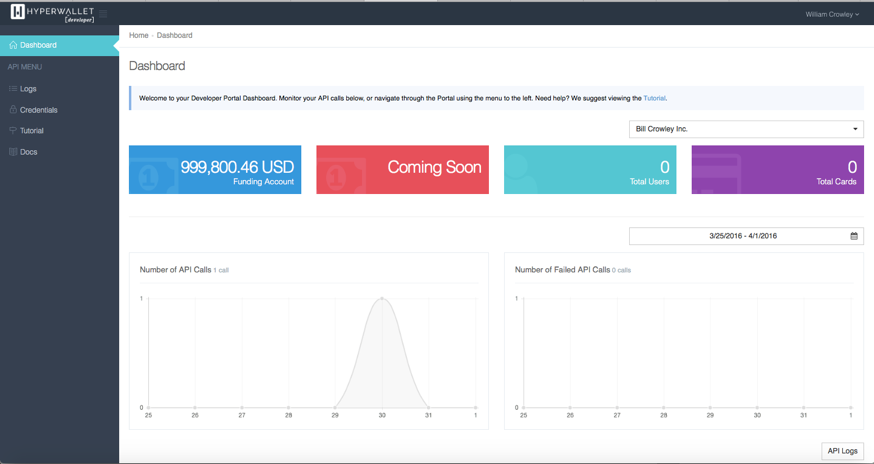Open the William Crowley user menu
Screen dimensions: 874x464
coord(832,14)
